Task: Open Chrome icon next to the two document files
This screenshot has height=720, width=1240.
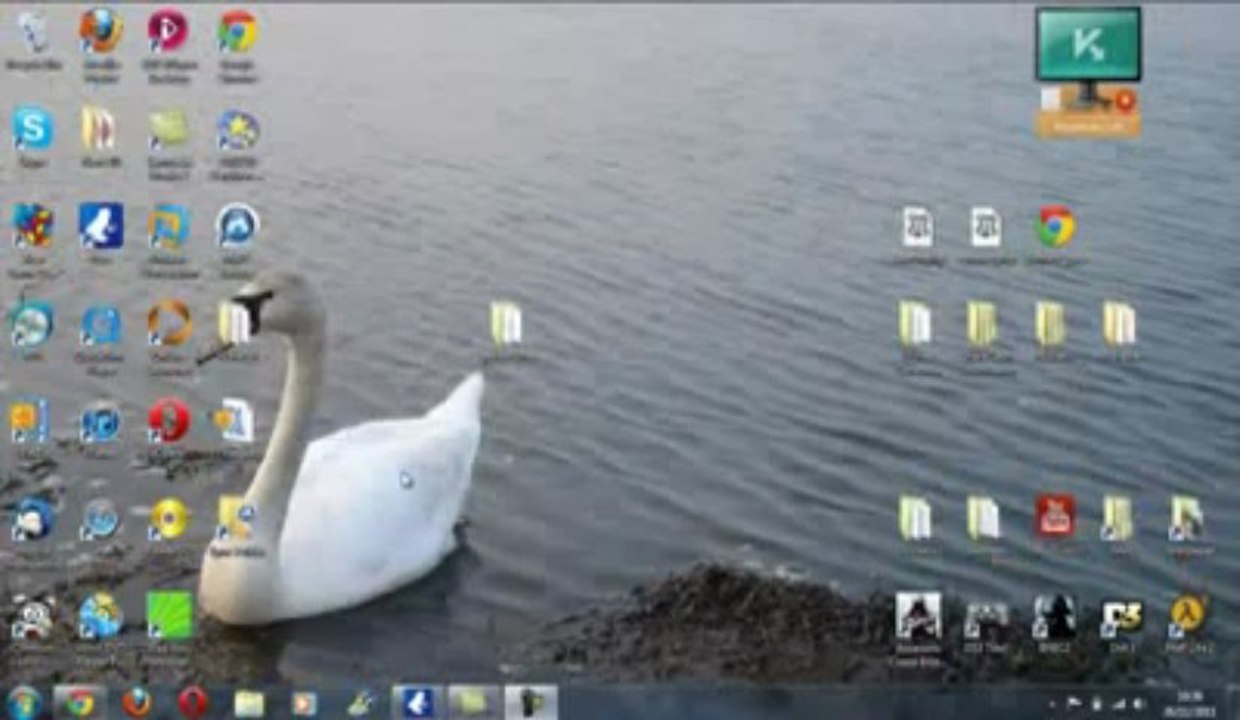Action: [1055, 227]
